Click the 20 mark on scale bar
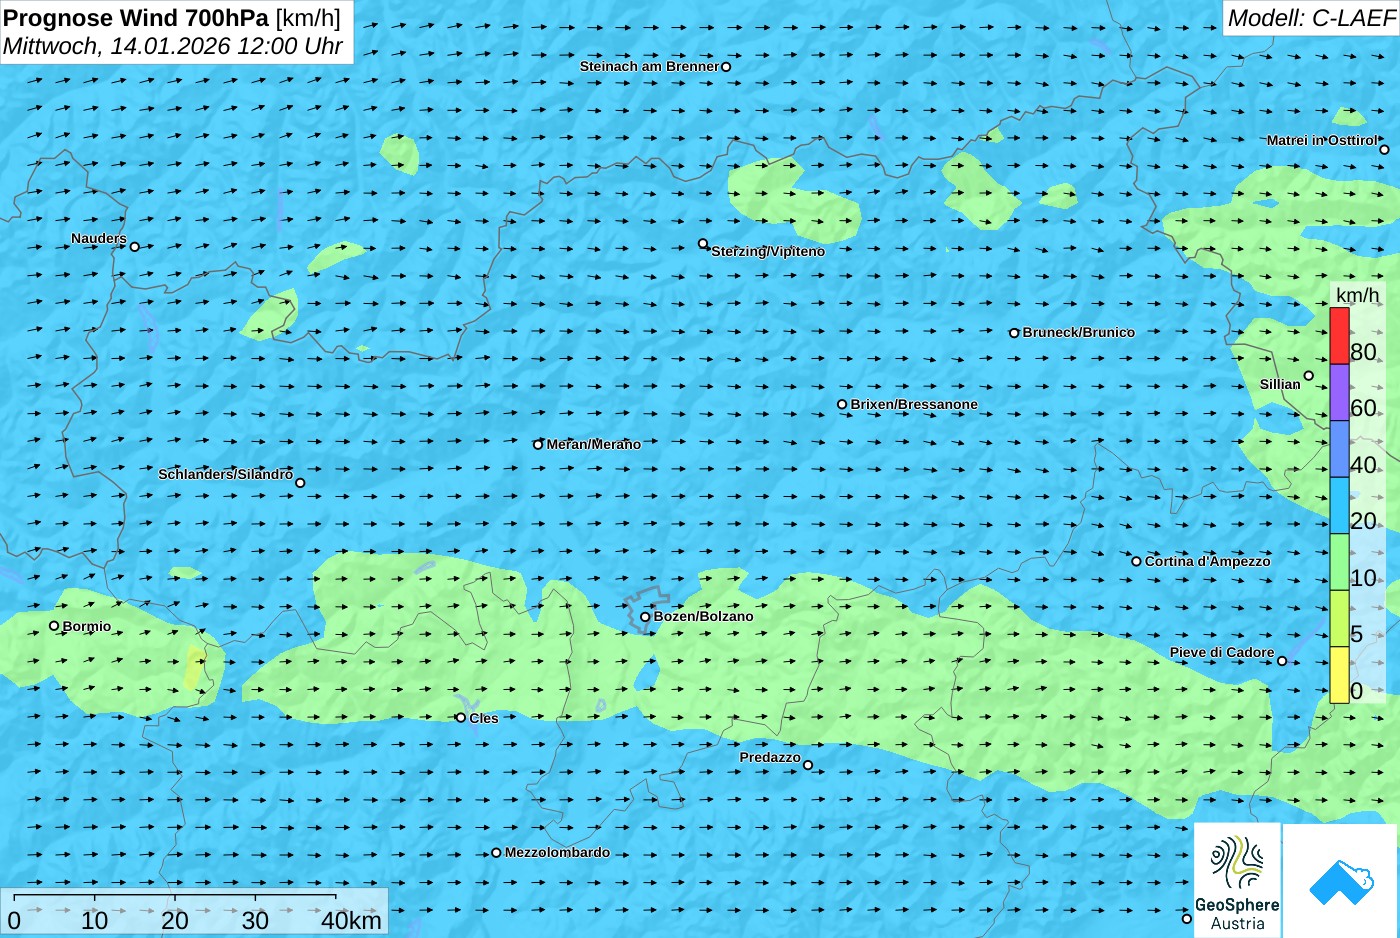The width and height of the screenshot is (1400, 938). pyautogui.click(x=175, y=920)
